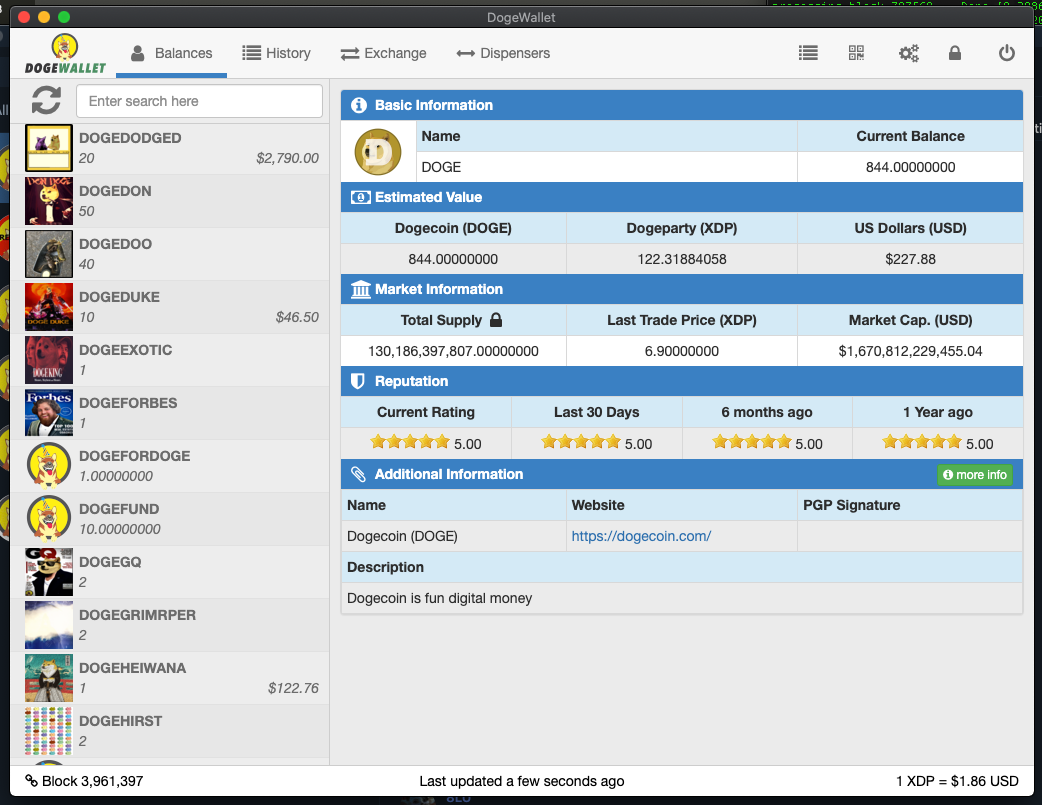The width and height of the screenshot is (1042, 805).
Task: Select the DOGEHIRST asset row
Action: (170, 731)
